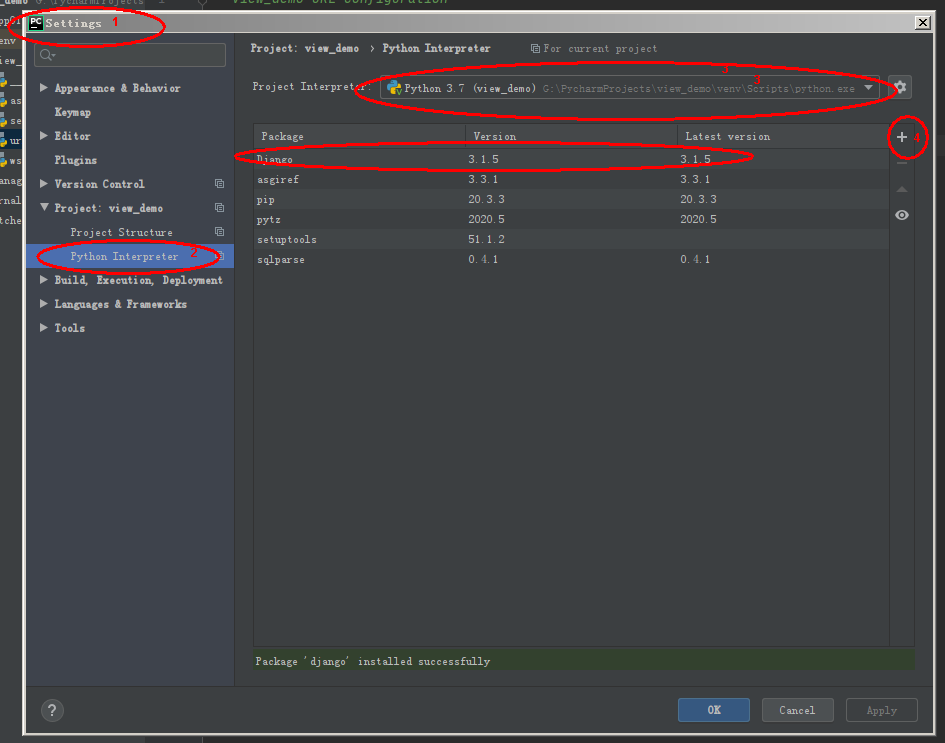
Task: Expand Appearance & Behavior section
Action: click(x=43, y=88)
